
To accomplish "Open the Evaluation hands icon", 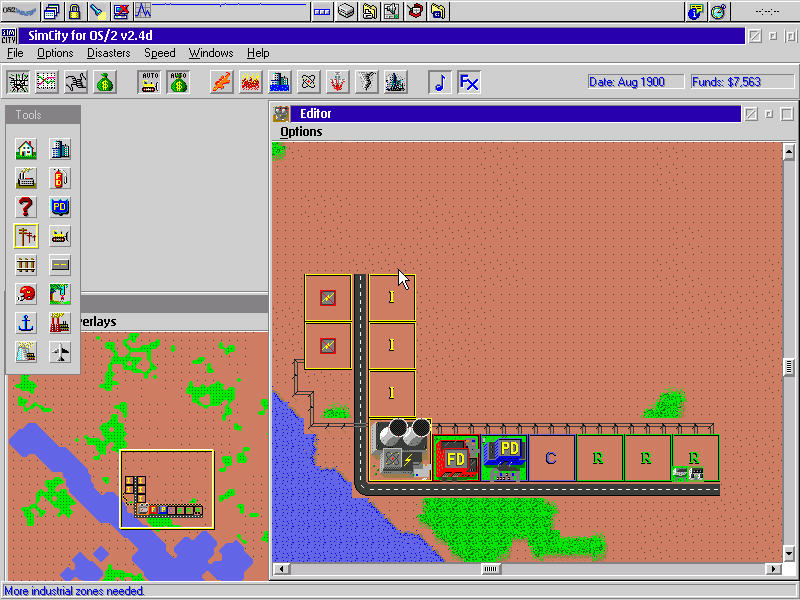I will click(76, 82).
